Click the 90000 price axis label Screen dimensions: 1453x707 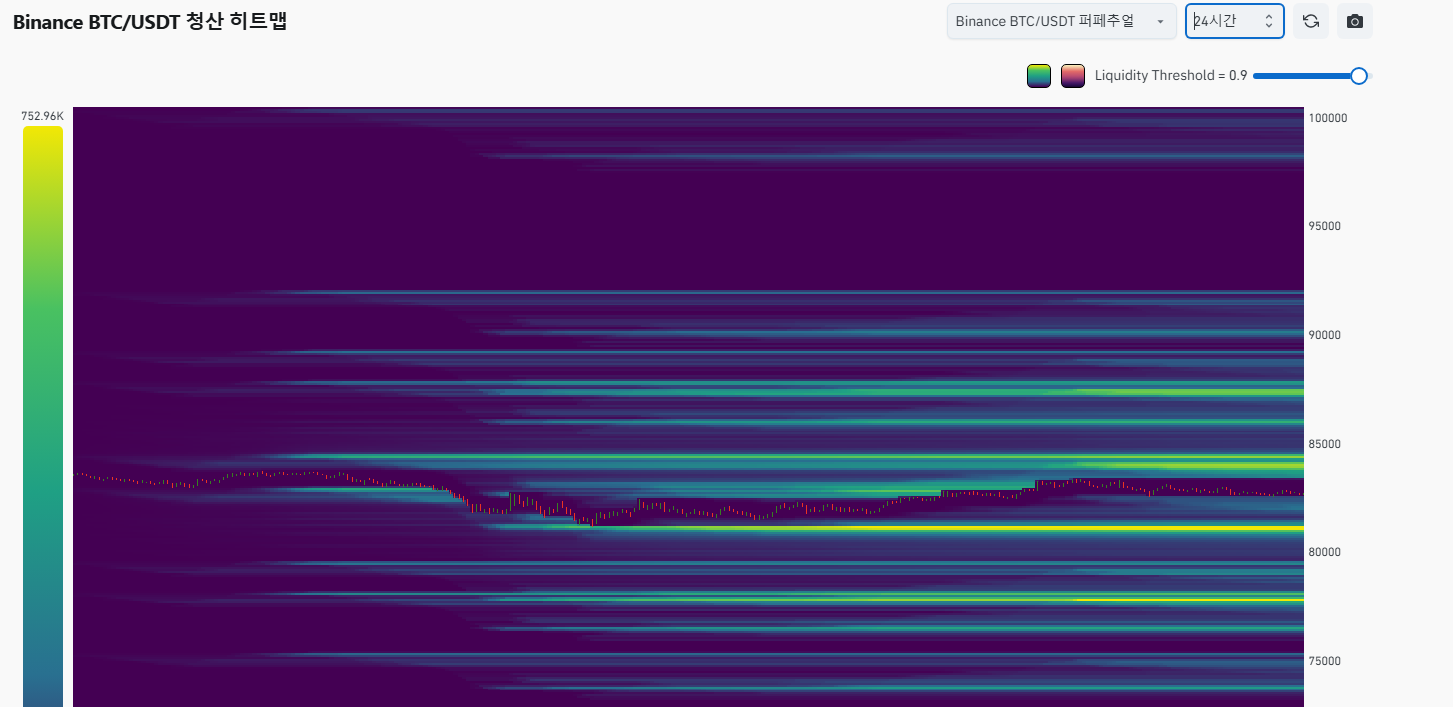(1325, 335)
